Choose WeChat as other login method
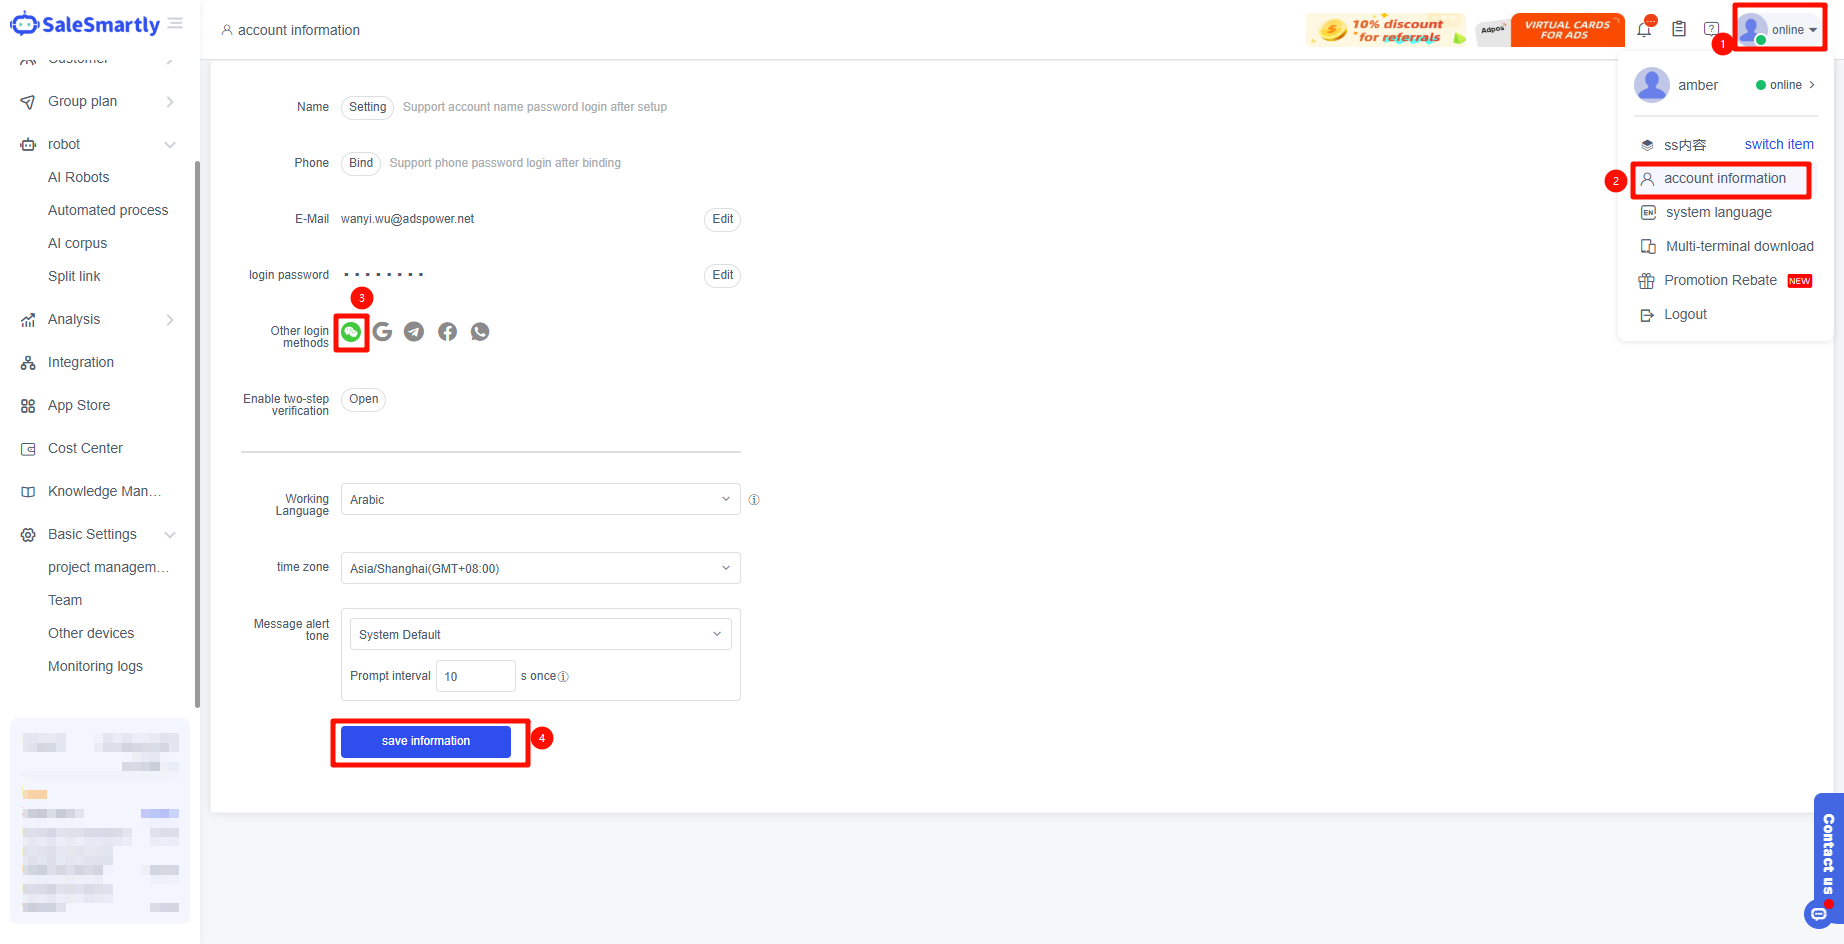 (351, 332)
